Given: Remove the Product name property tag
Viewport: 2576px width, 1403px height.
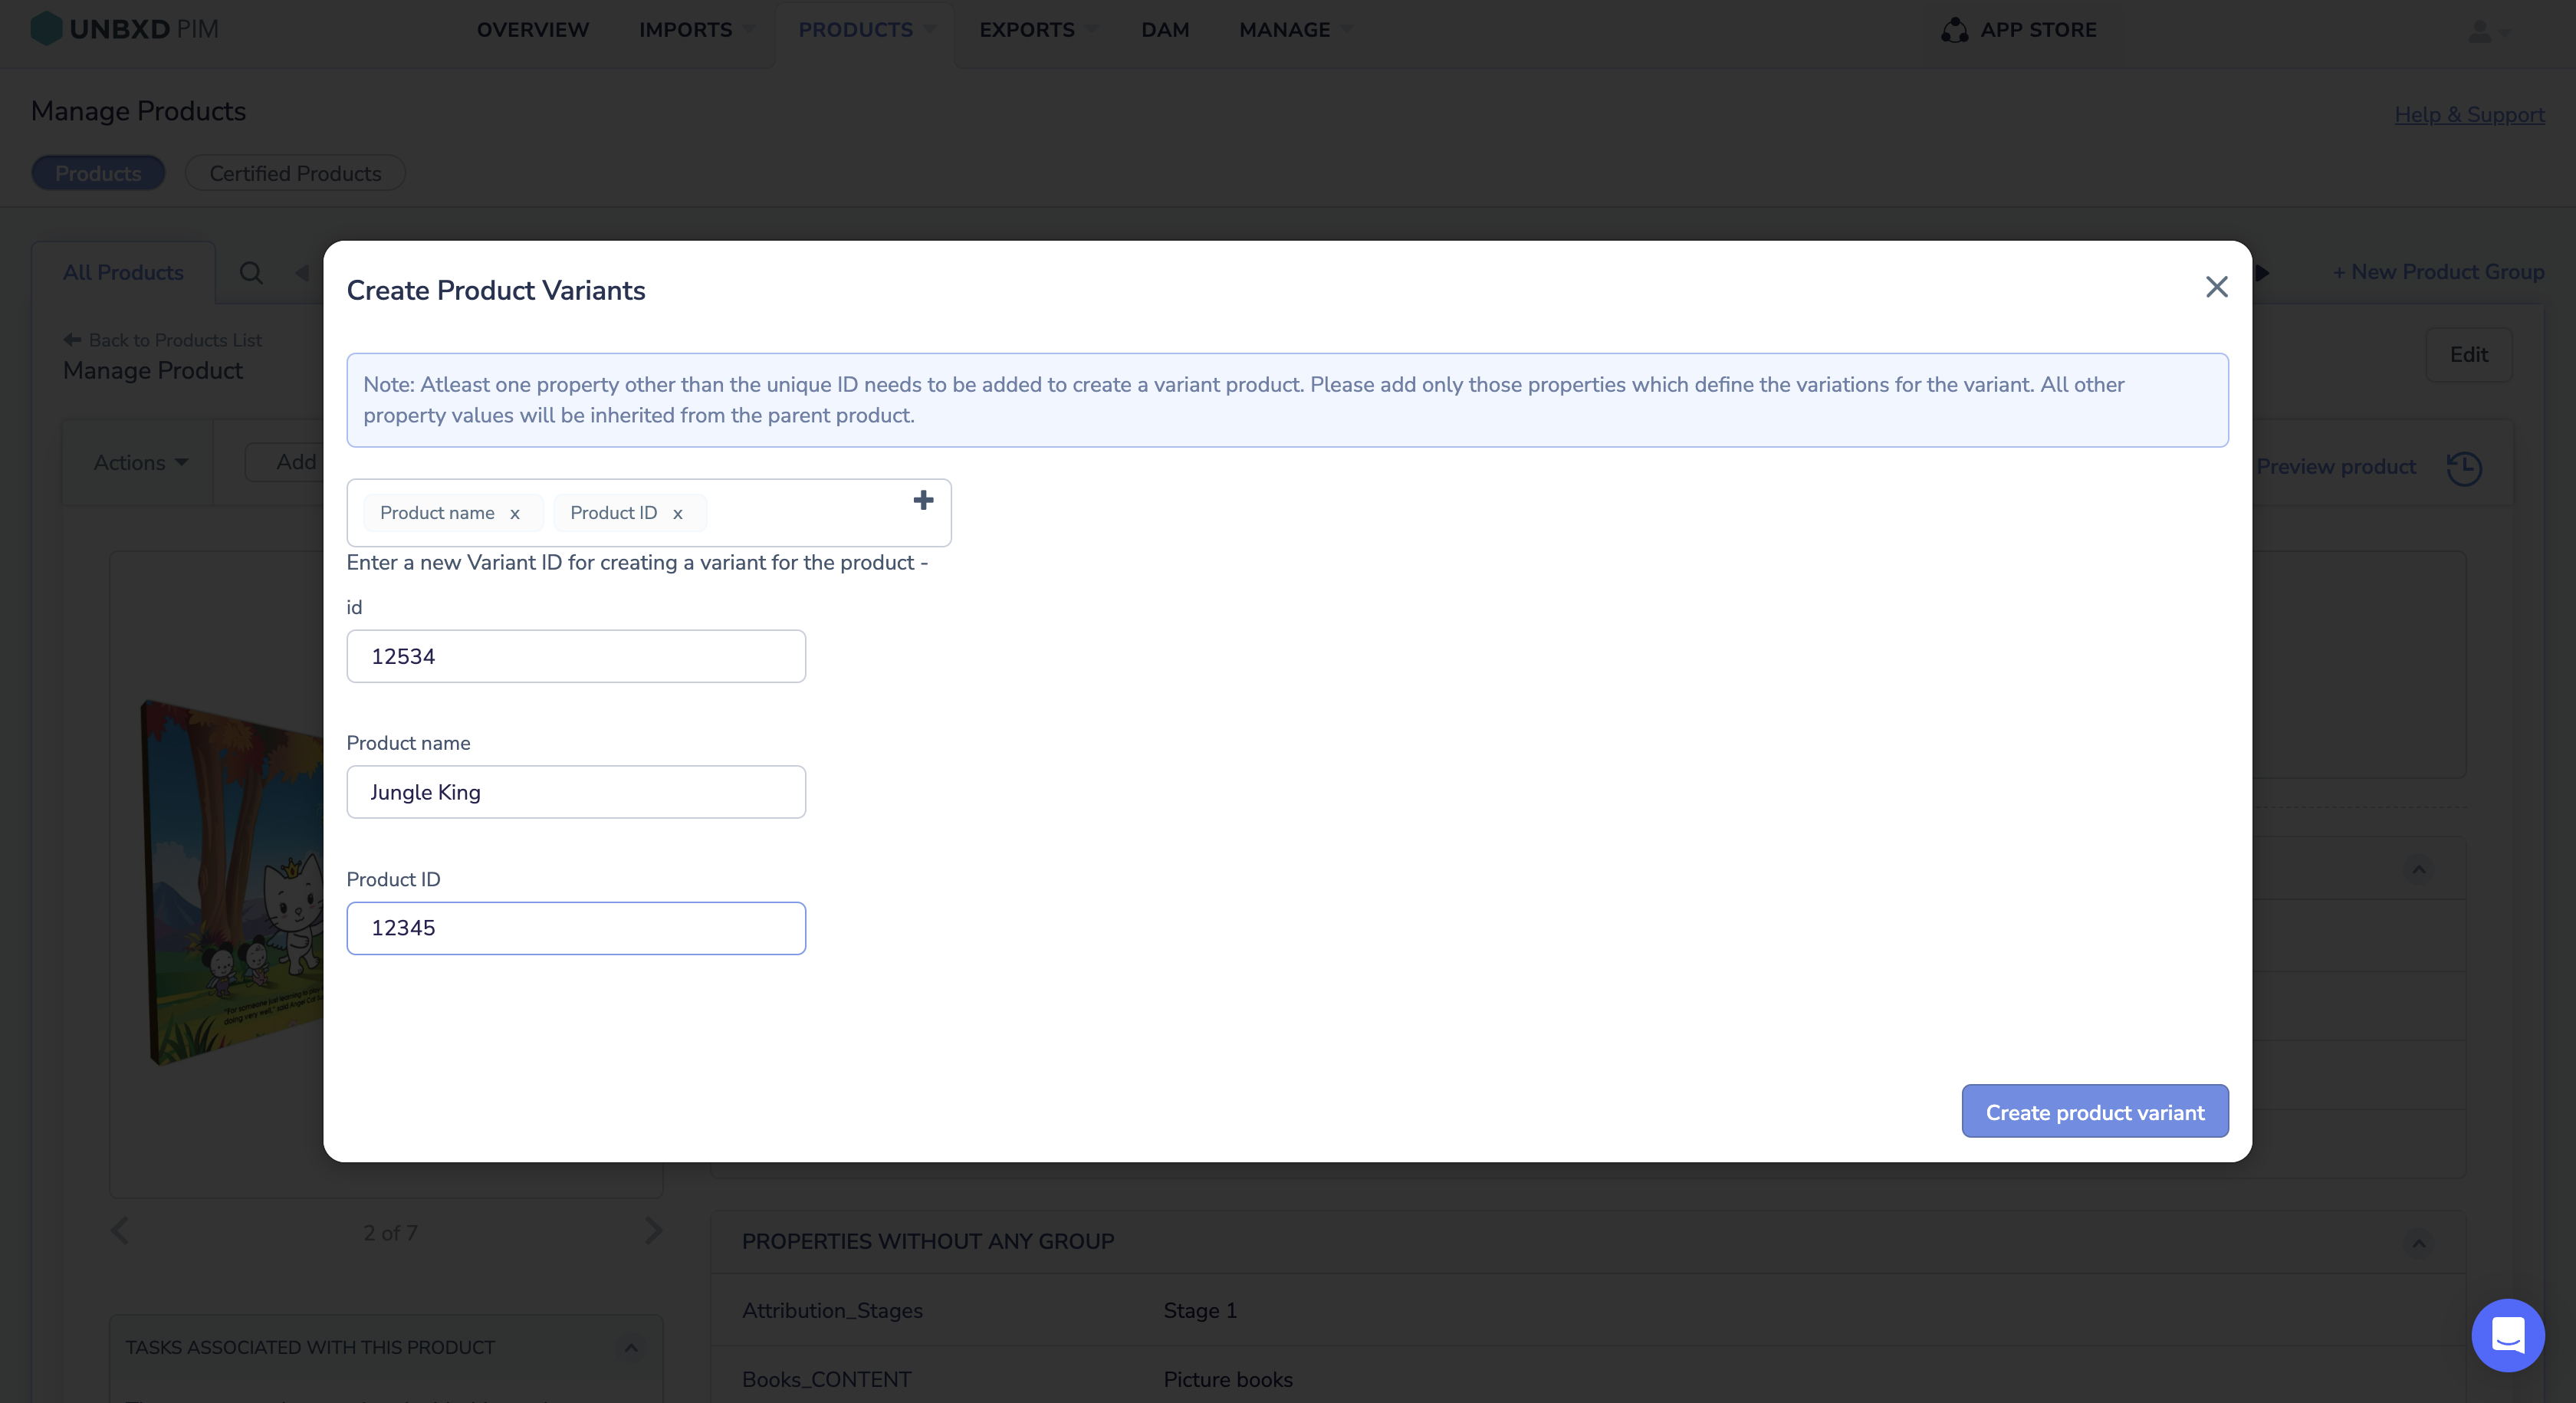Looking at the screenshot, I should pos(515,514).
